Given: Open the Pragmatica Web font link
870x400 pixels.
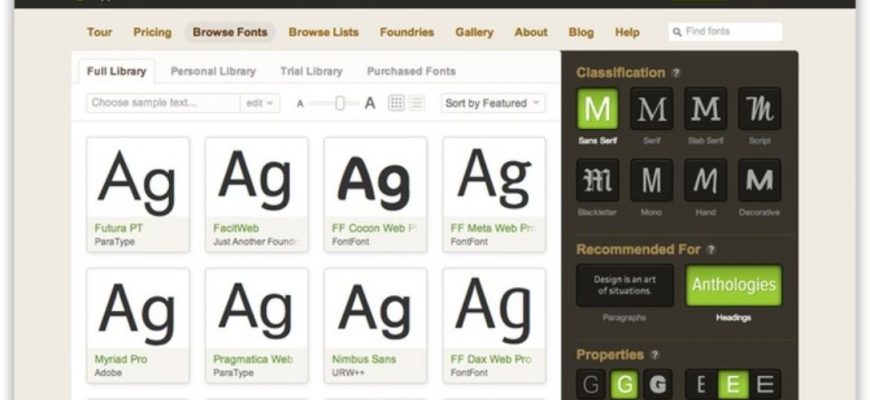Looking at the screenshot, I should coord(253,360).
